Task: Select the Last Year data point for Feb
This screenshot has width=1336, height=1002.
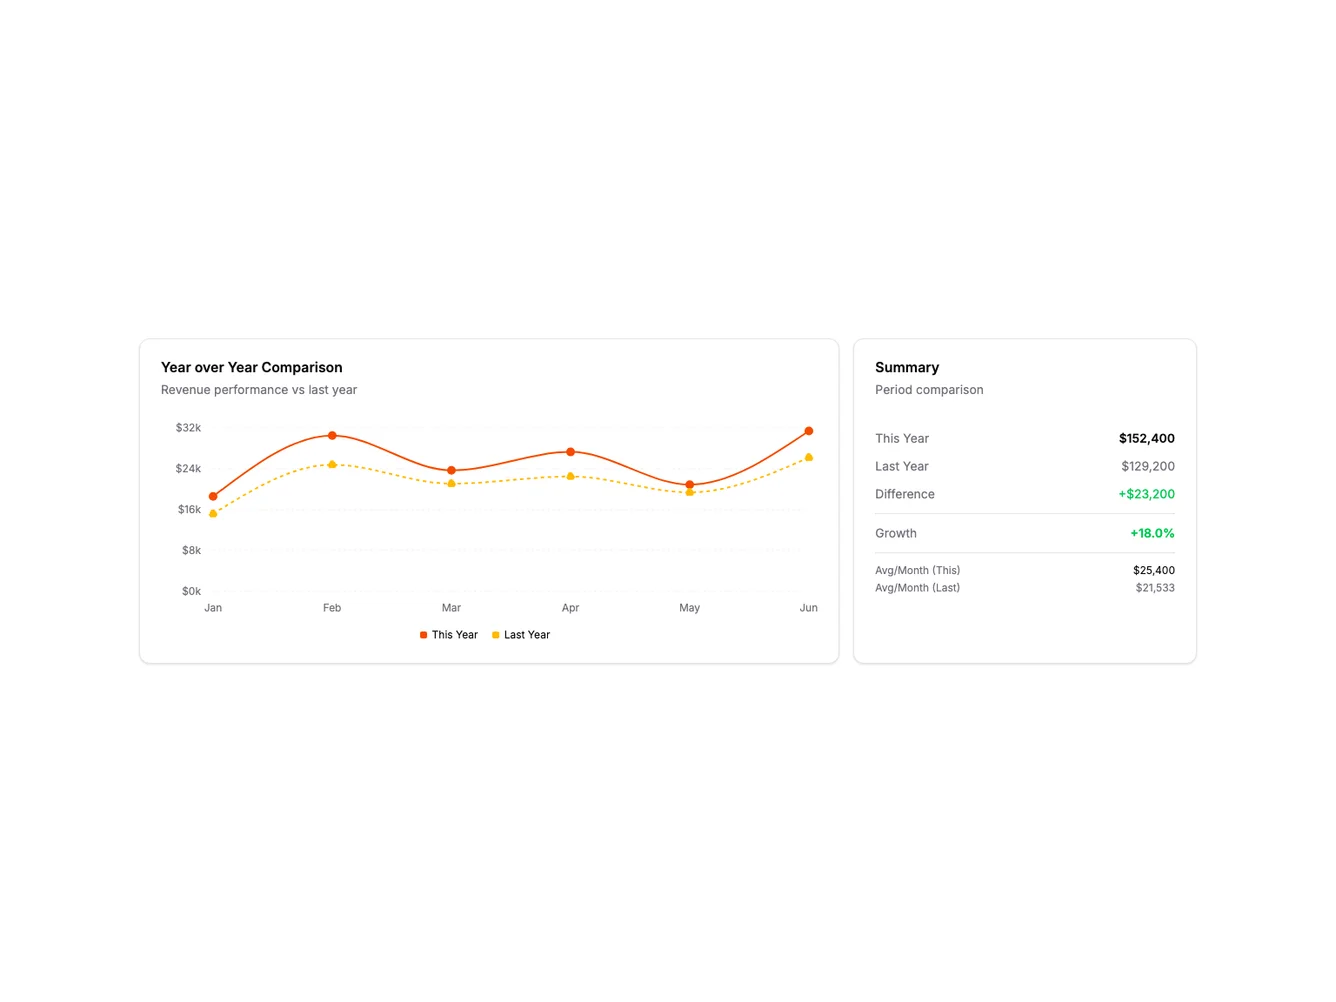Action: tap(332, 464)
